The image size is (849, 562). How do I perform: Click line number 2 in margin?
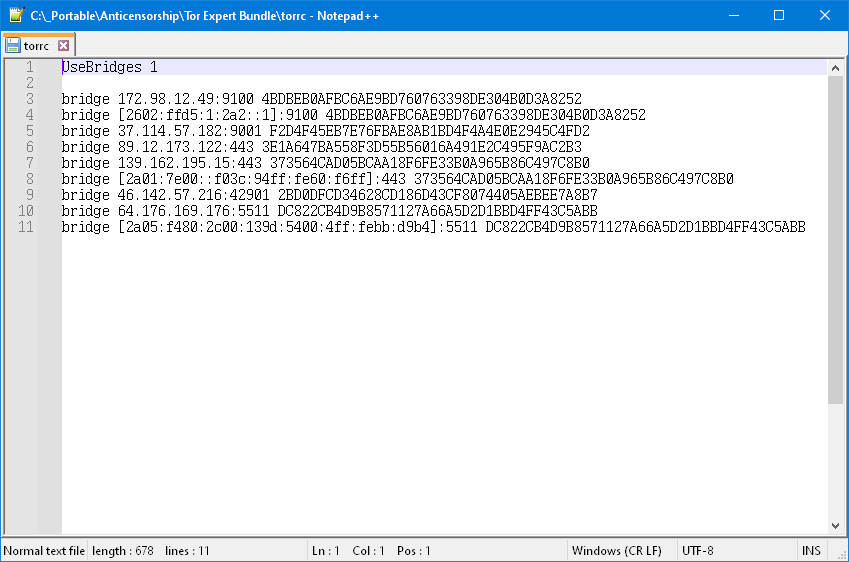[x=30, y=83]
